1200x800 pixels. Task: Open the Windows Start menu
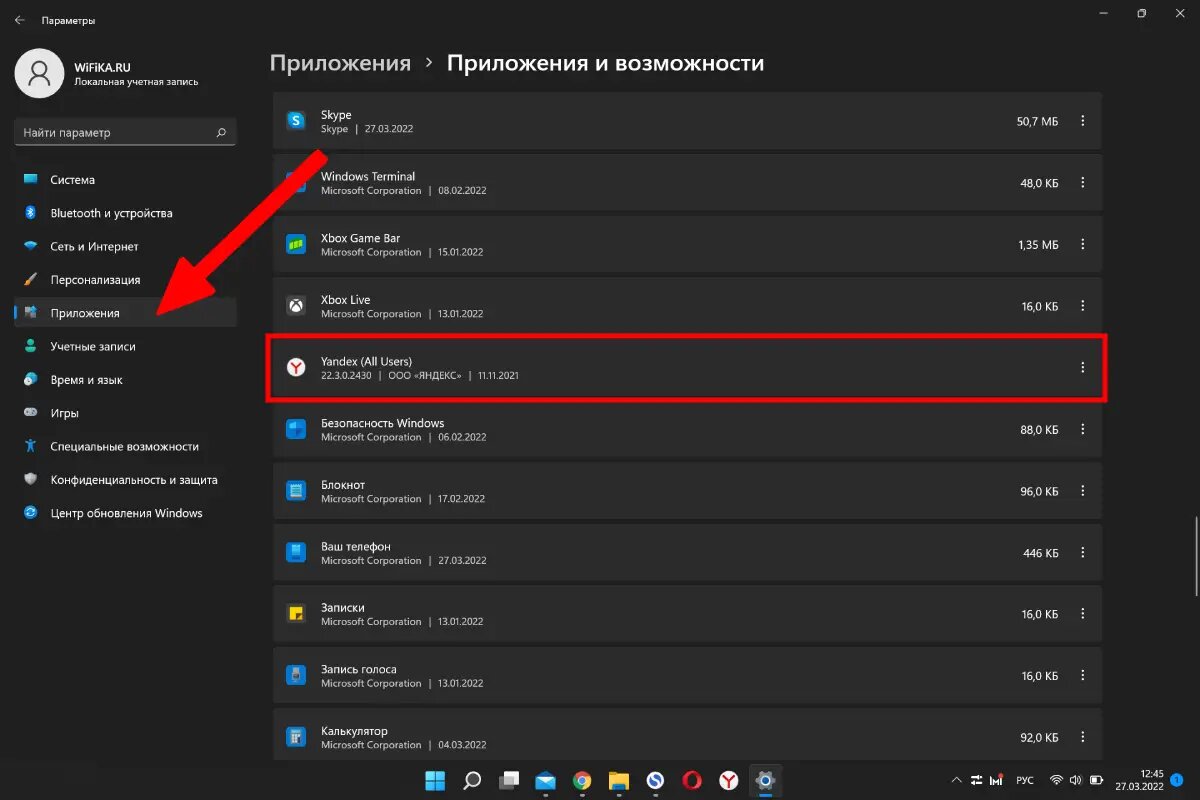tap(436, 780)
